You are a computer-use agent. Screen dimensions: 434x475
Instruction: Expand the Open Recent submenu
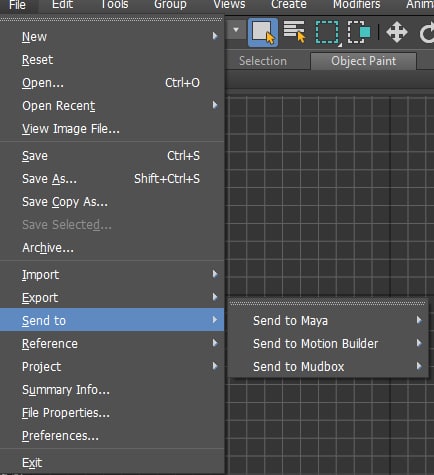click(112, 106)
